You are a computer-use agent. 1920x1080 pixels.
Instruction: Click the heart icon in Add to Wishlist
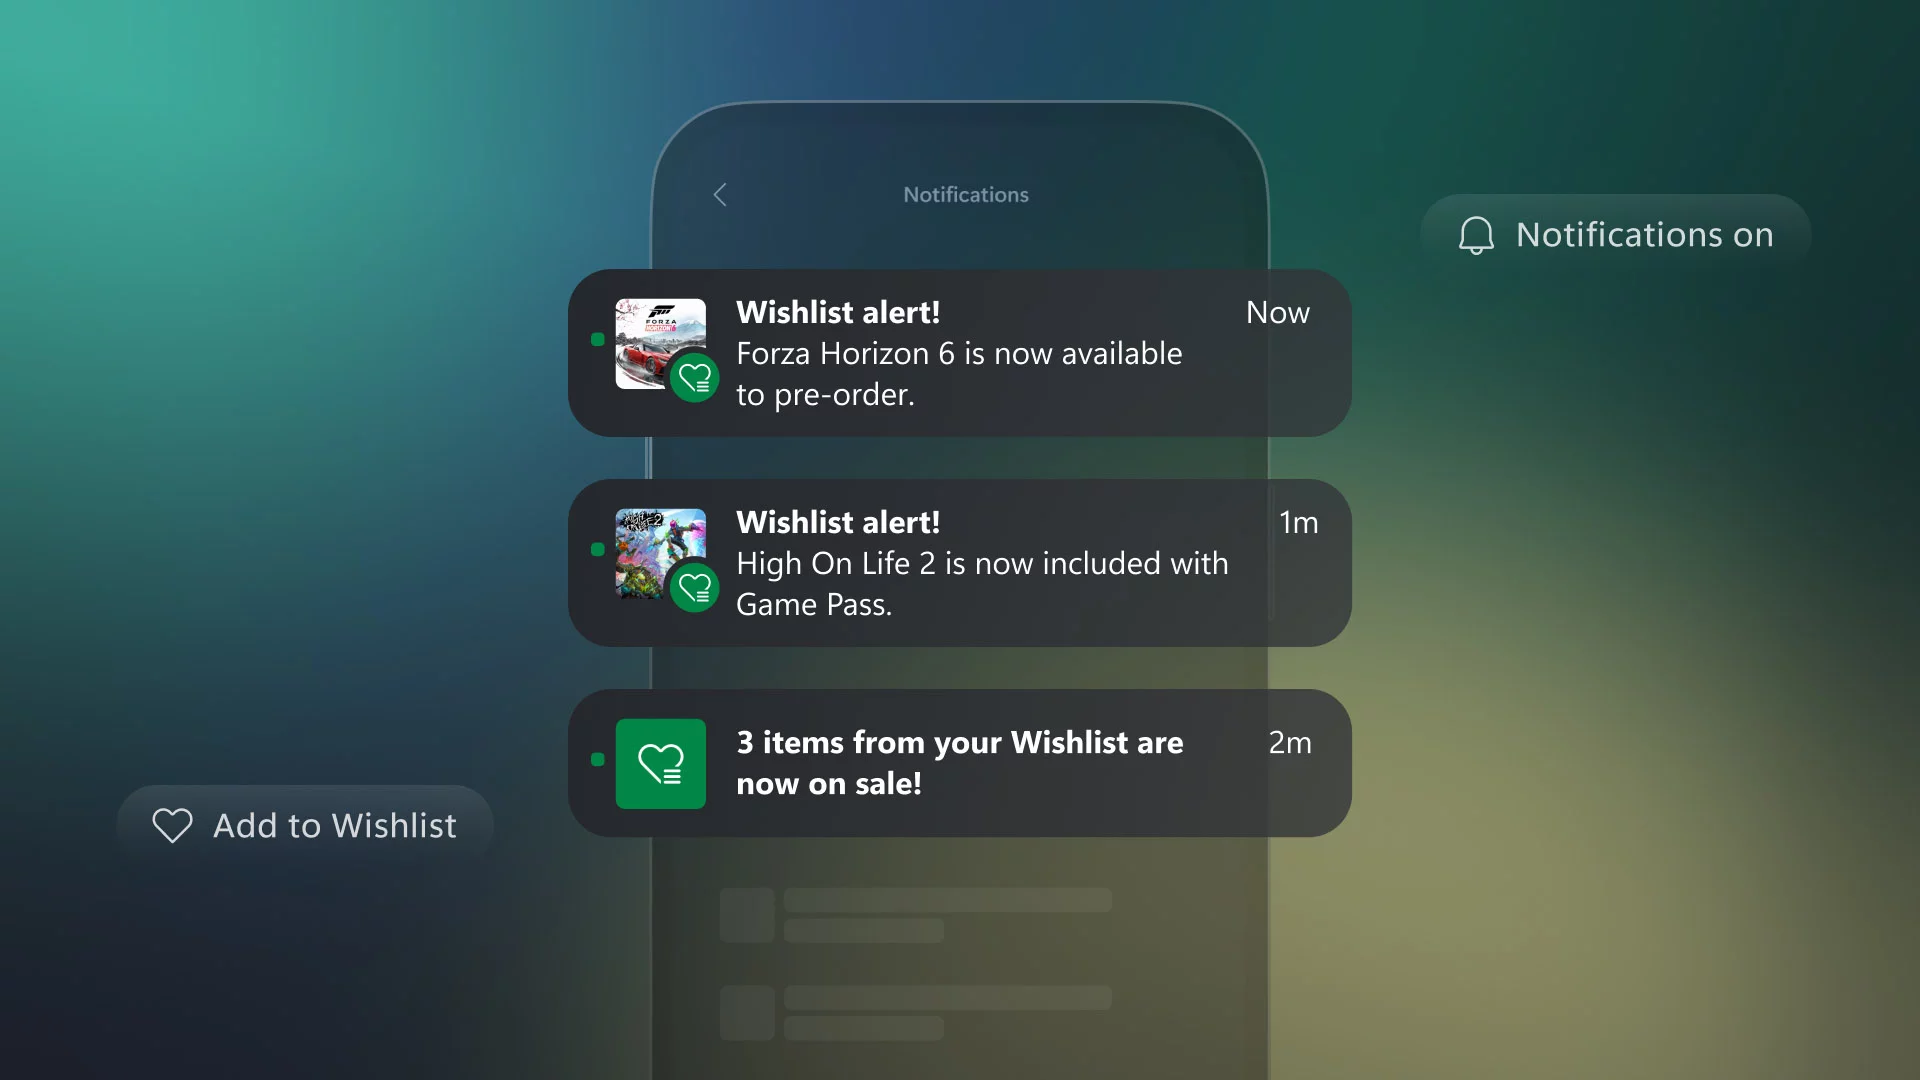click(172, 826)
